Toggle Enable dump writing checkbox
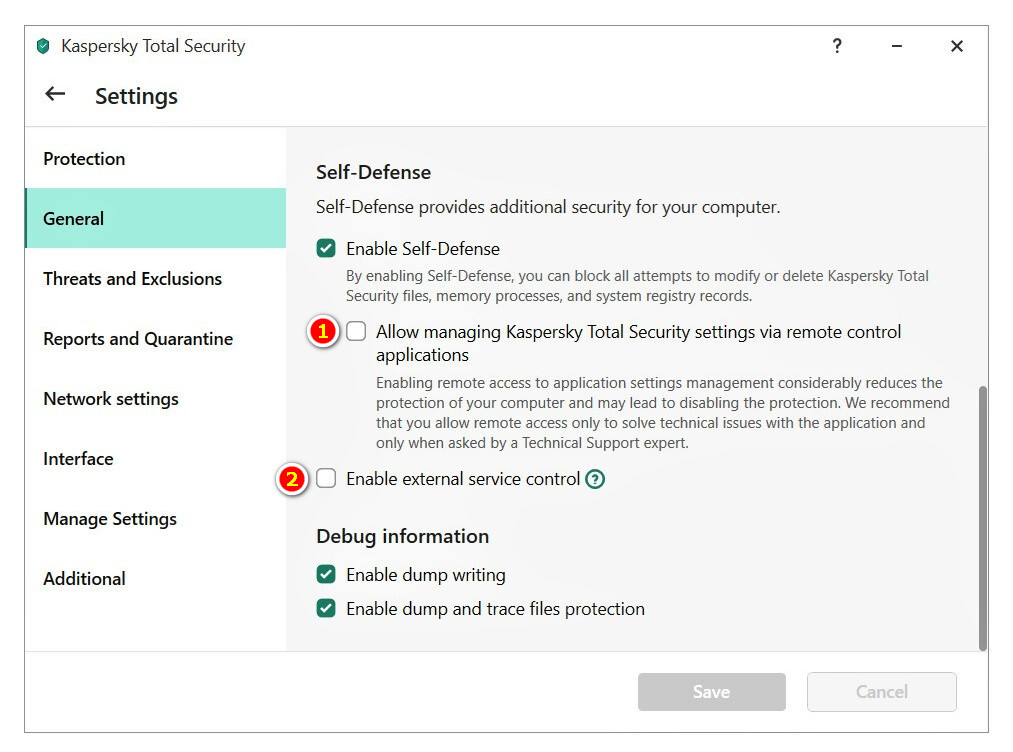This screenshot has width=1013, height=752. (x=326, y=574)
